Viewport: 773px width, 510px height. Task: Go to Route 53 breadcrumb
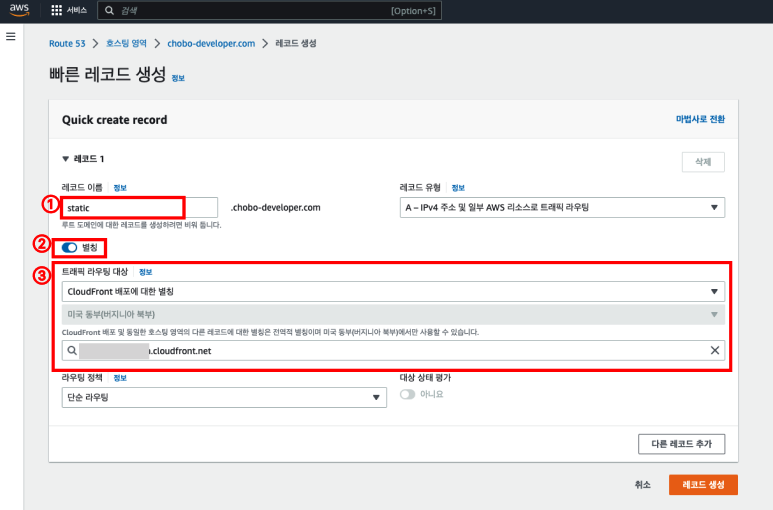click(67, 43)
